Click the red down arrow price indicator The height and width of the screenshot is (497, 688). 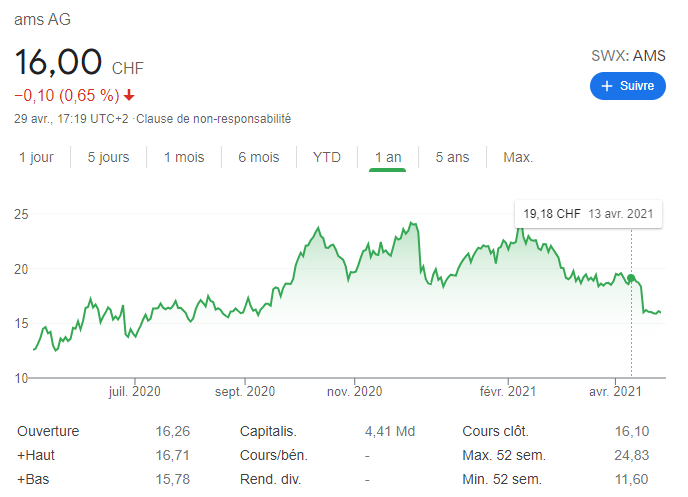coord(129,95)
